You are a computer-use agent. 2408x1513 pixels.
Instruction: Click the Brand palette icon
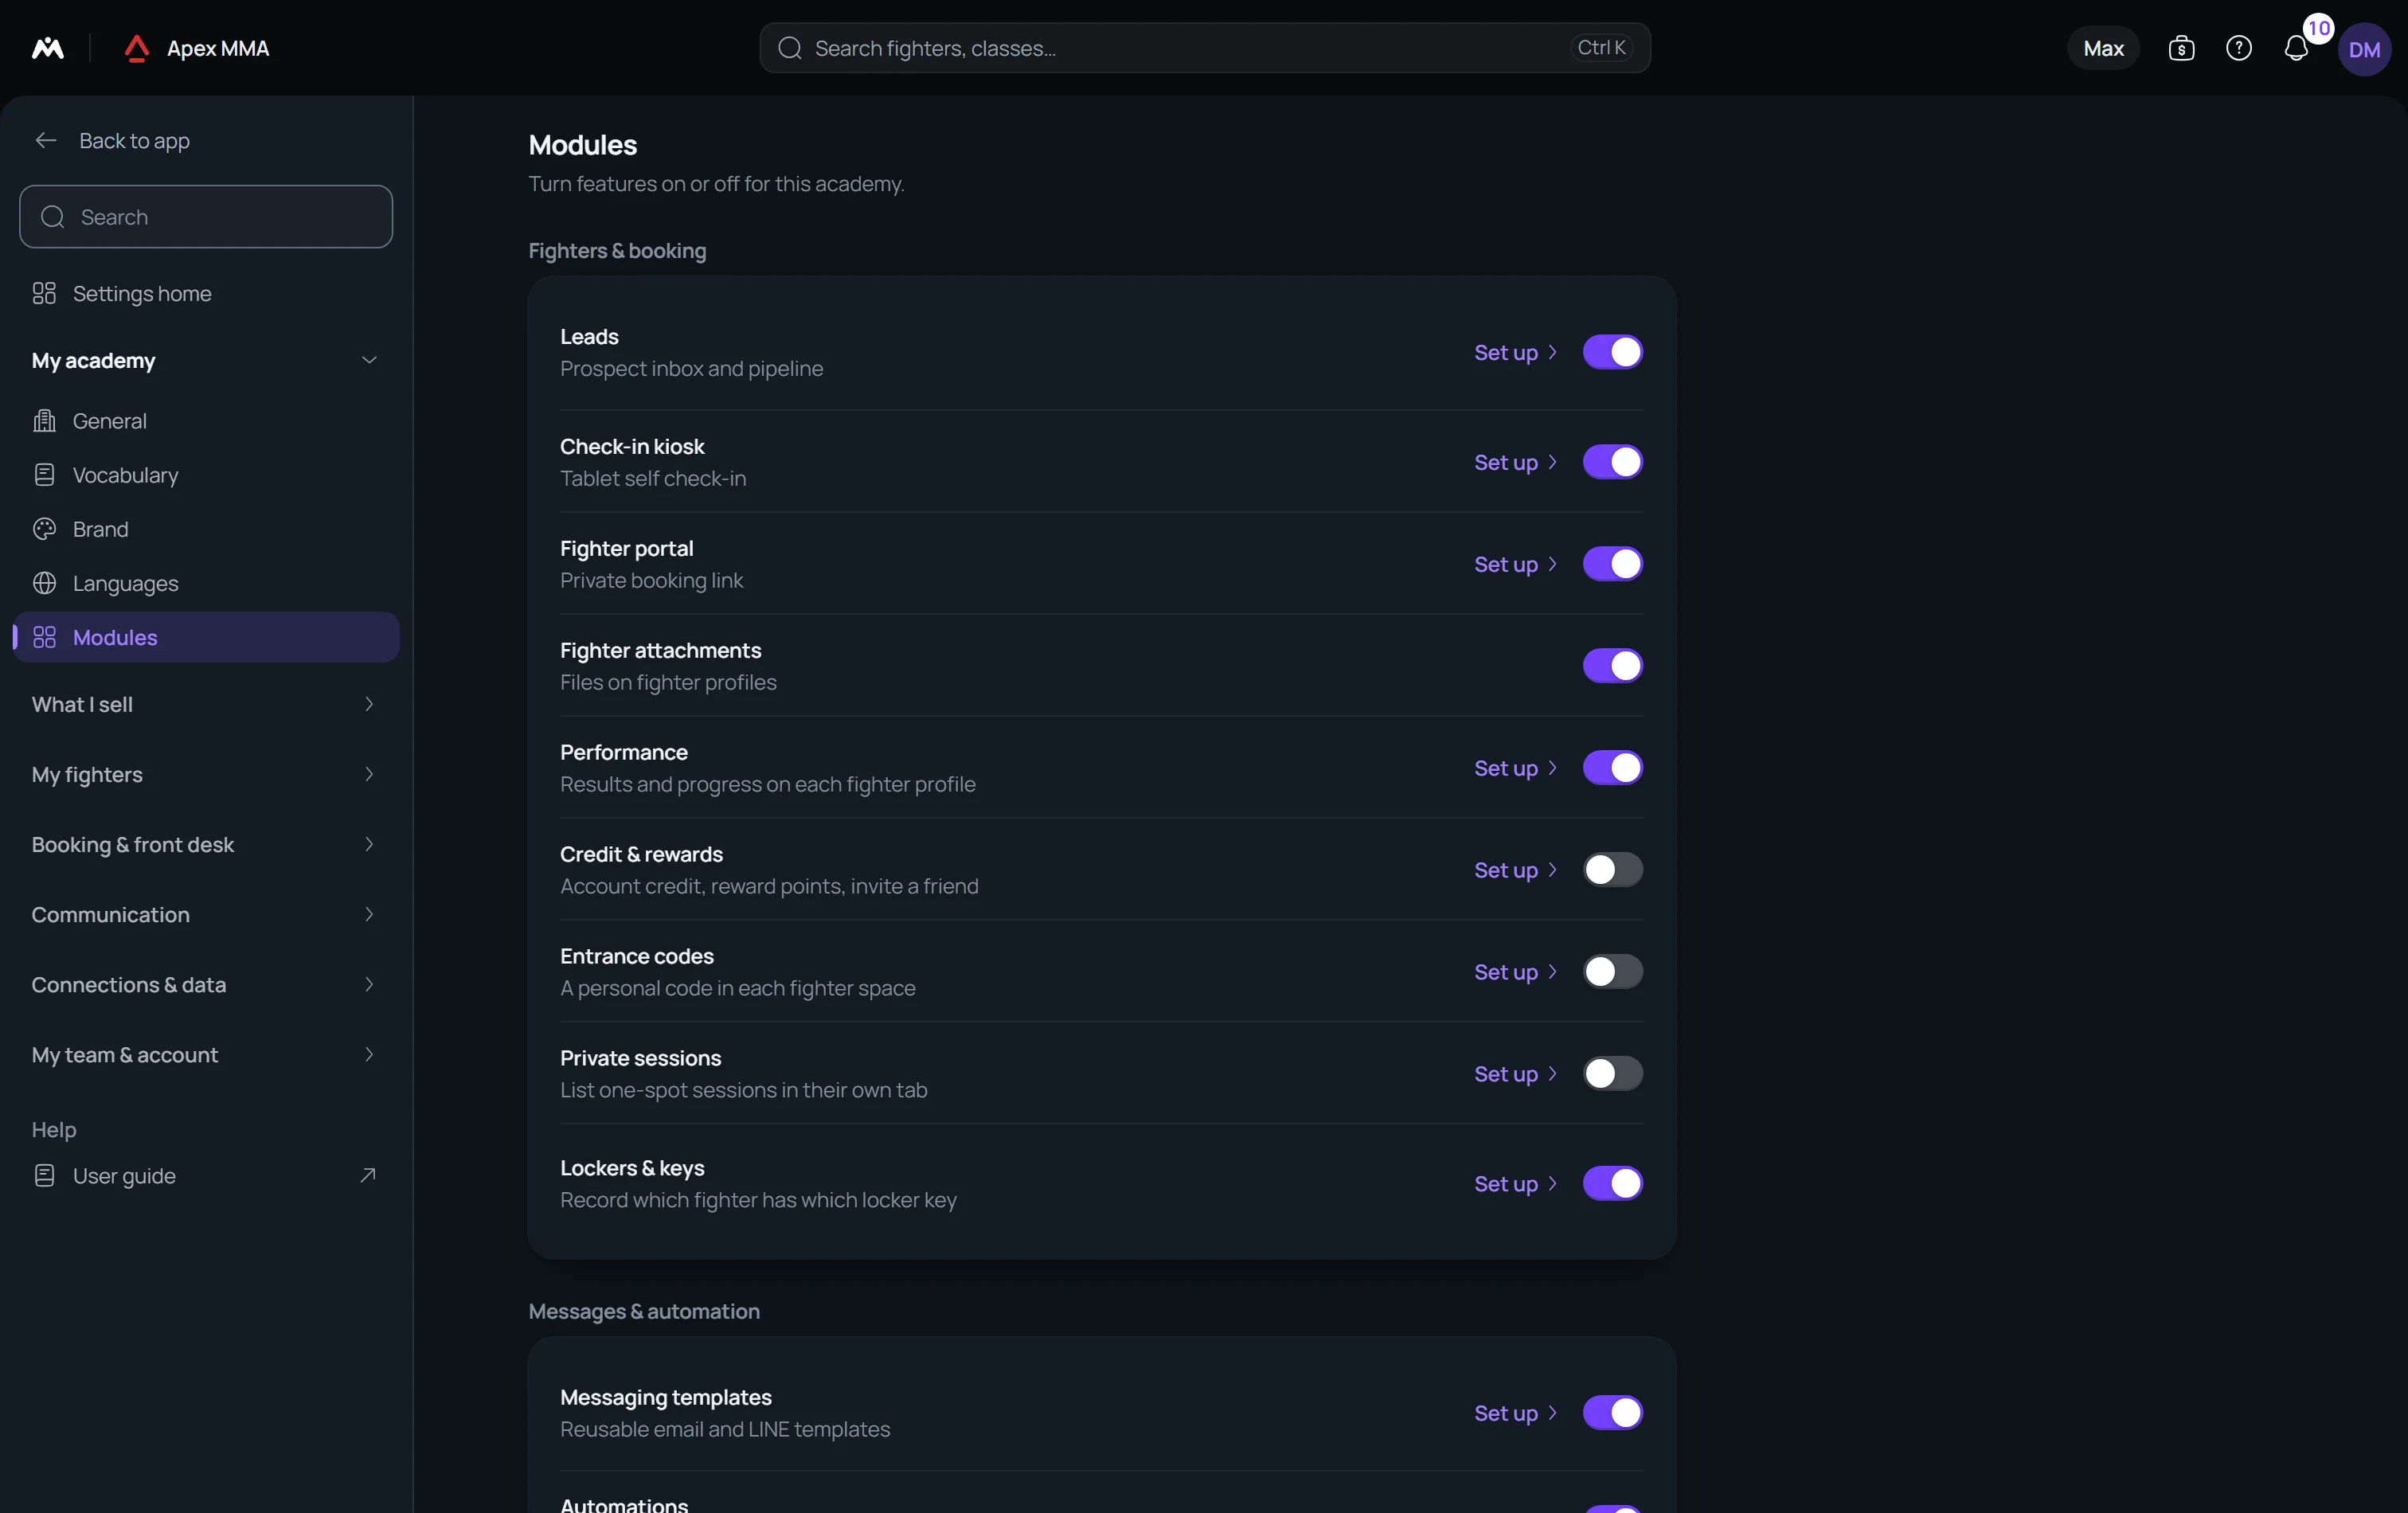44,529
